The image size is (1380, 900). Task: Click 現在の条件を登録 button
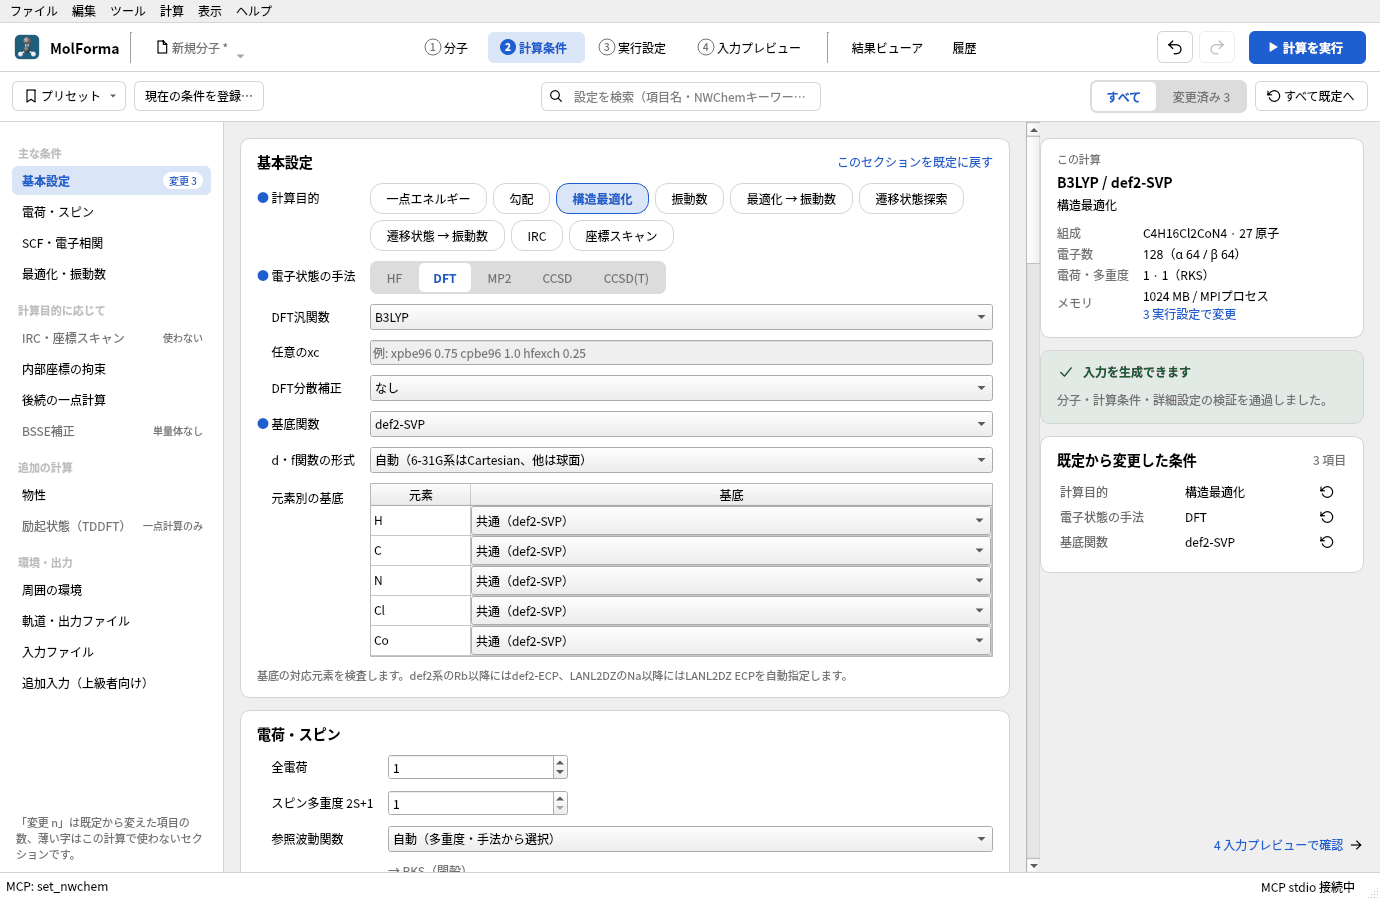click(199, 96)
